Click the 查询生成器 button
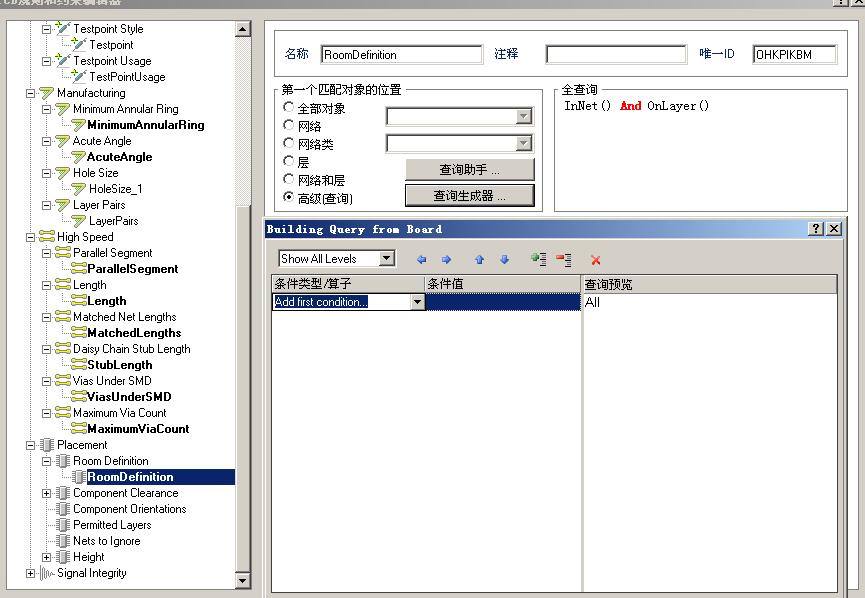The width and height of the screenshot is (865, 598). [470, 195]
